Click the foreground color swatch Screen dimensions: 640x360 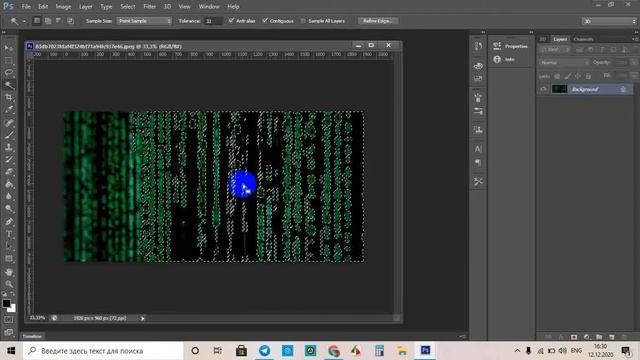pyautogui.click(x=6, y=303)
